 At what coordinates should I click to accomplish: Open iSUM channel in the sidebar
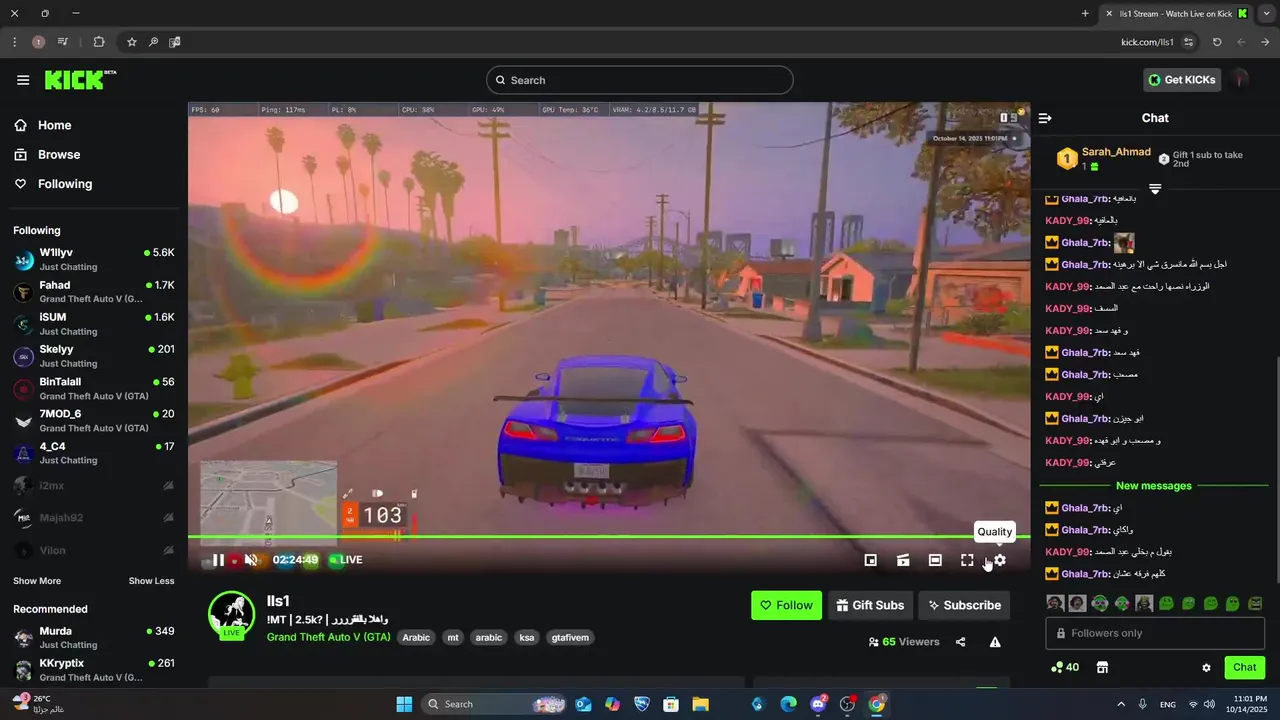pyautogui.click(x=94, y=323)
